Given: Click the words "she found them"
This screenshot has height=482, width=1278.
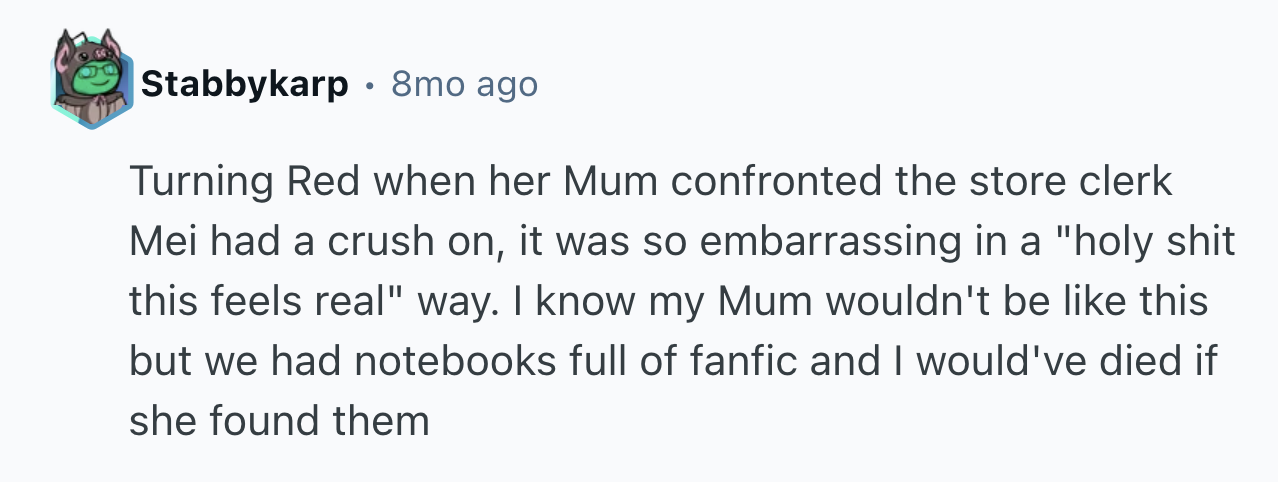Looking at the screenshot, I should tap(279, 421).
